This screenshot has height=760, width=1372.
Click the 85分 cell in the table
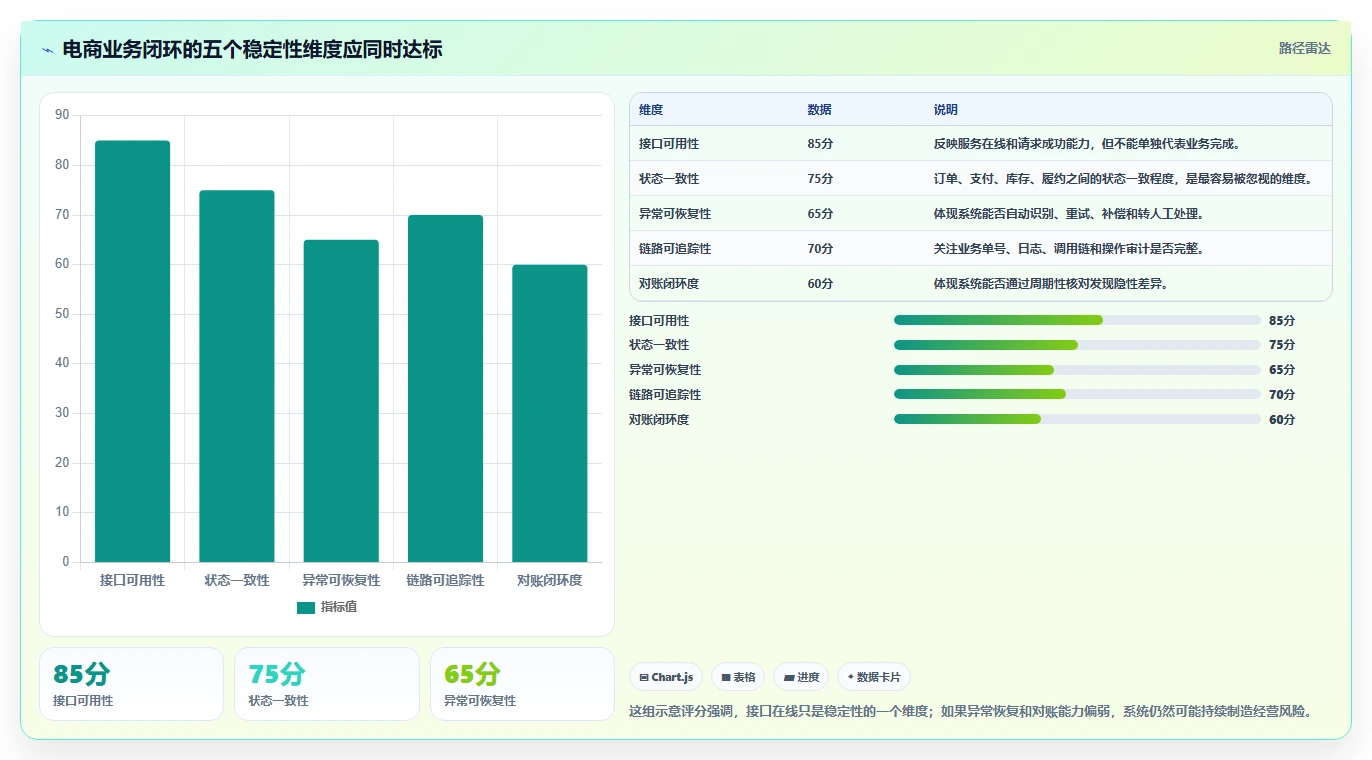(x=820, y=144)
